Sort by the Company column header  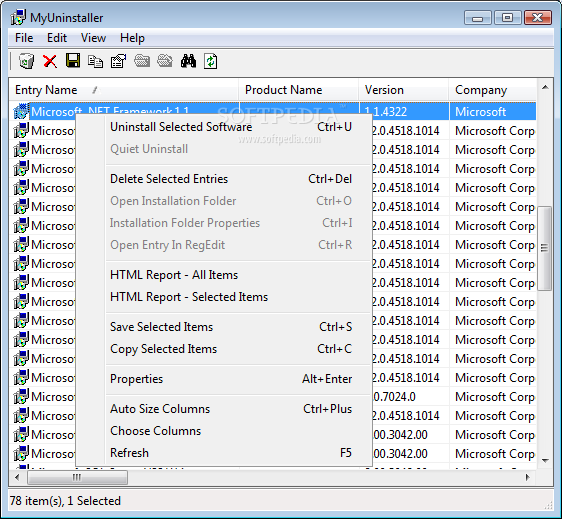(x=492, y=90)
